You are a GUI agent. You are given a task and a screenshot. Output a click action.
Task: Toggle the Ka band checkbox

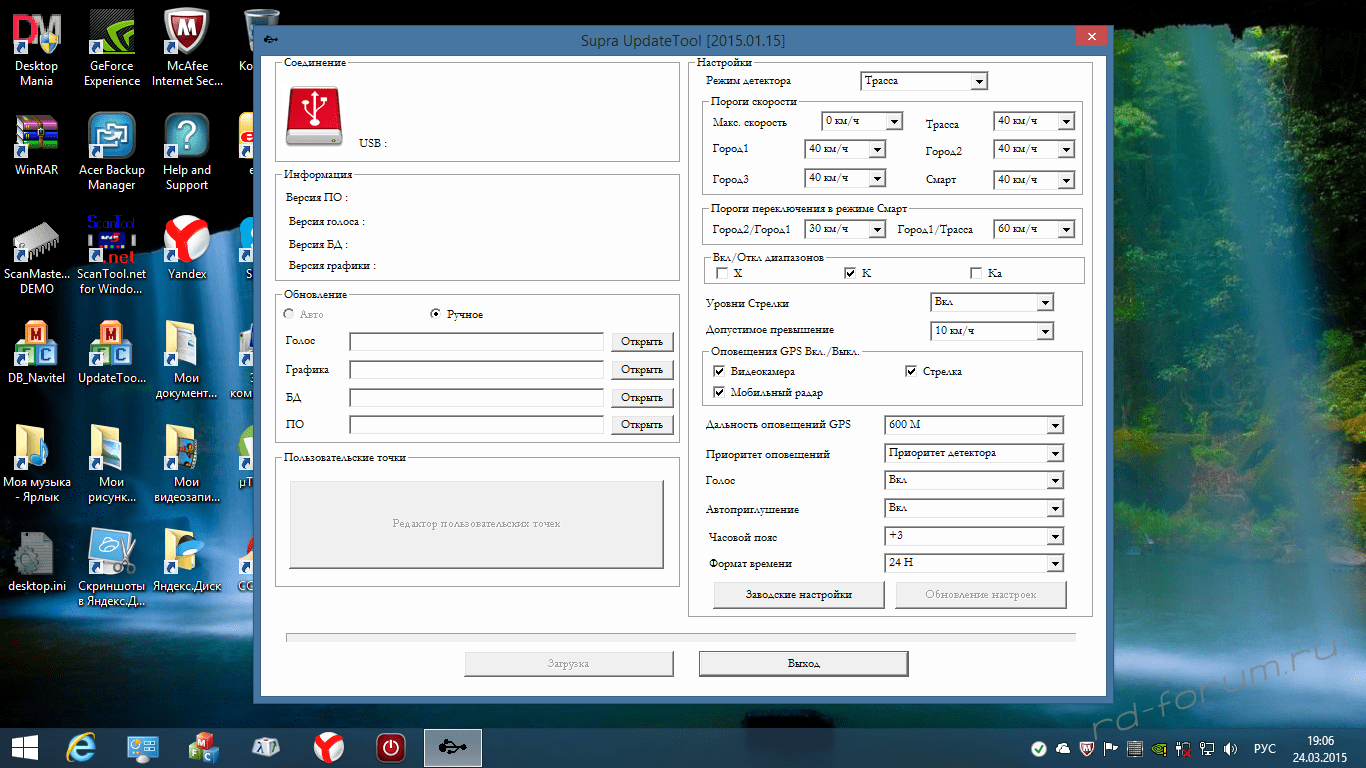pyautogui.click(x=976, y=273)
